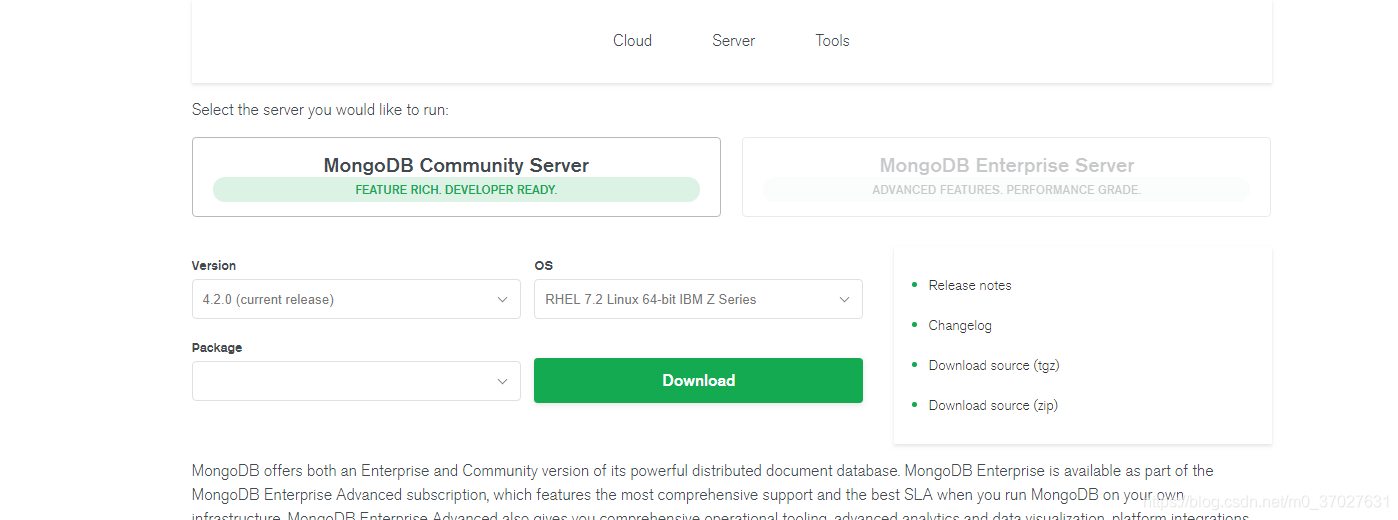Click Download source (zip) link
This screenshot has width=1398, height=520.
coord(993,405)
